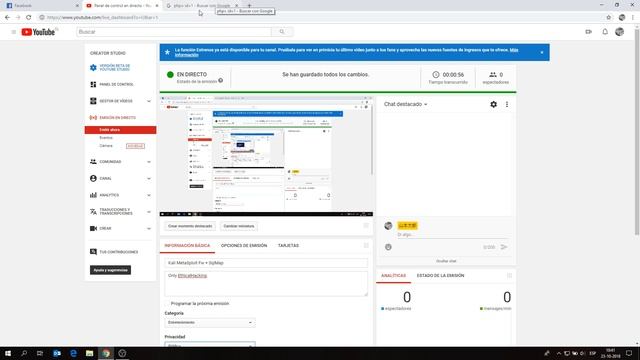The image size is (640, 360).
Task: Click the Emisión en directo broadcast icon
Action: (x=93, y=118)
